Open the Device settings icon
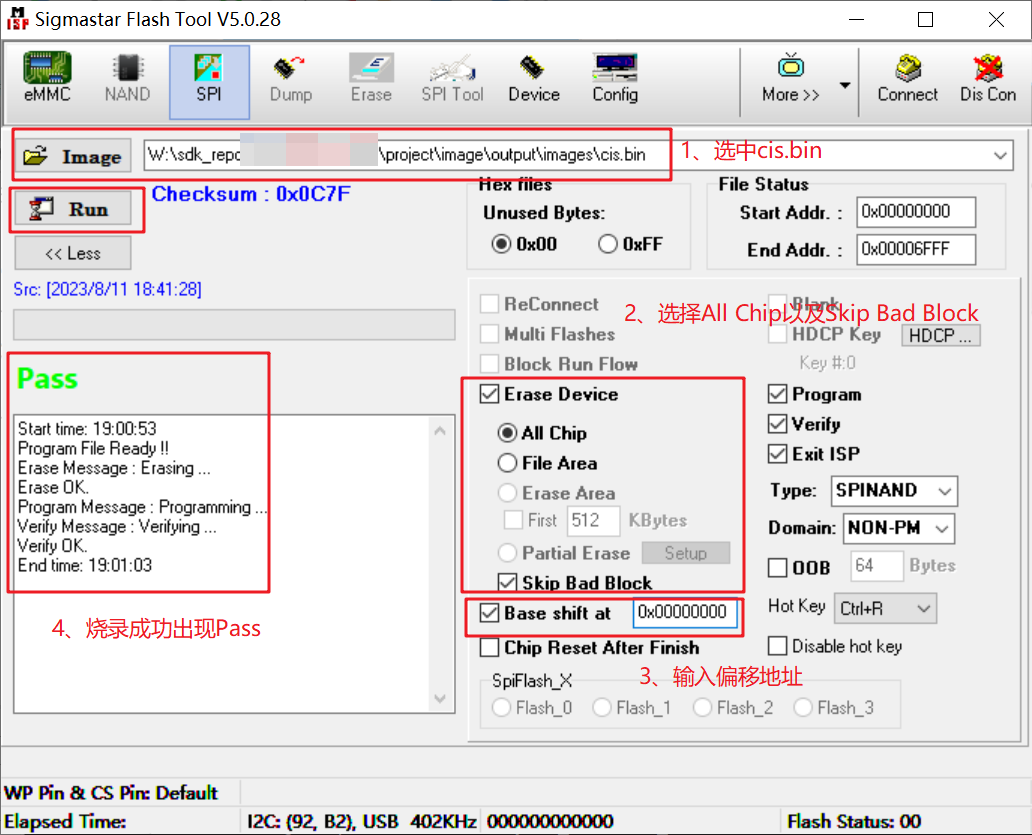 pos(534,78)
